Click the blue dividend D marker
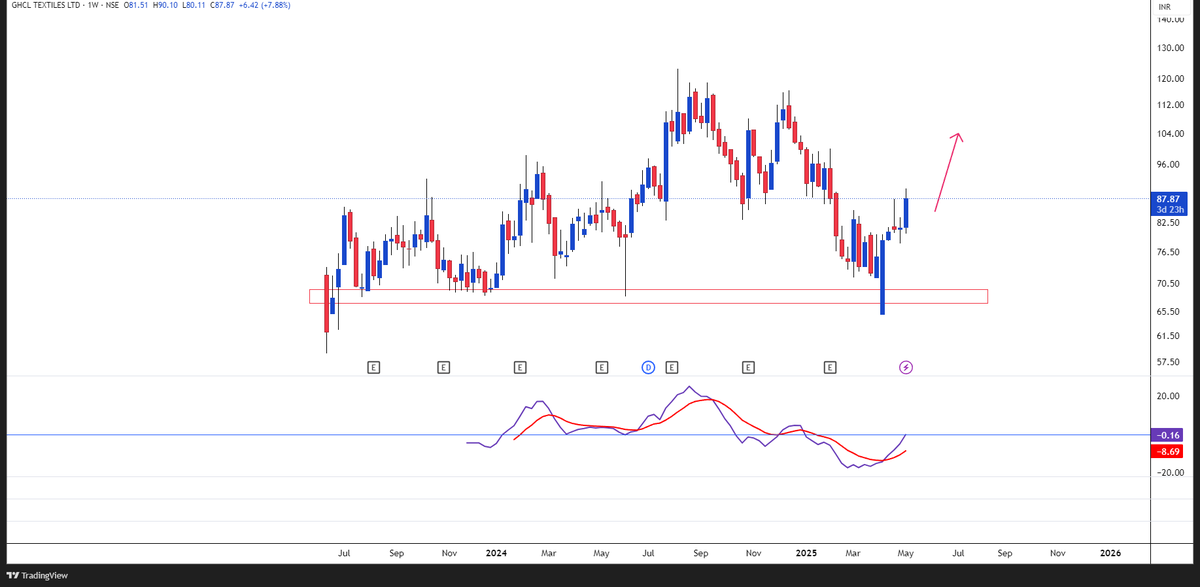The width and height of the screenshot is (1200, 587). pyautogui.click(x=647, y=368)
